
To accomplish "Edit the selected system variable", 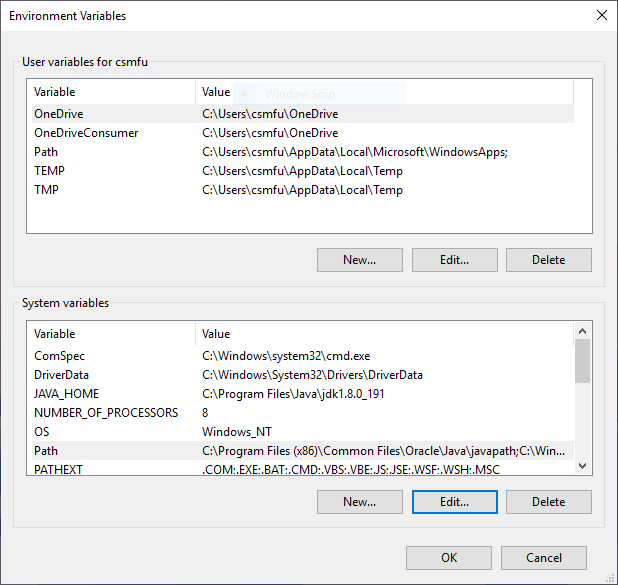I will point(454,502).
